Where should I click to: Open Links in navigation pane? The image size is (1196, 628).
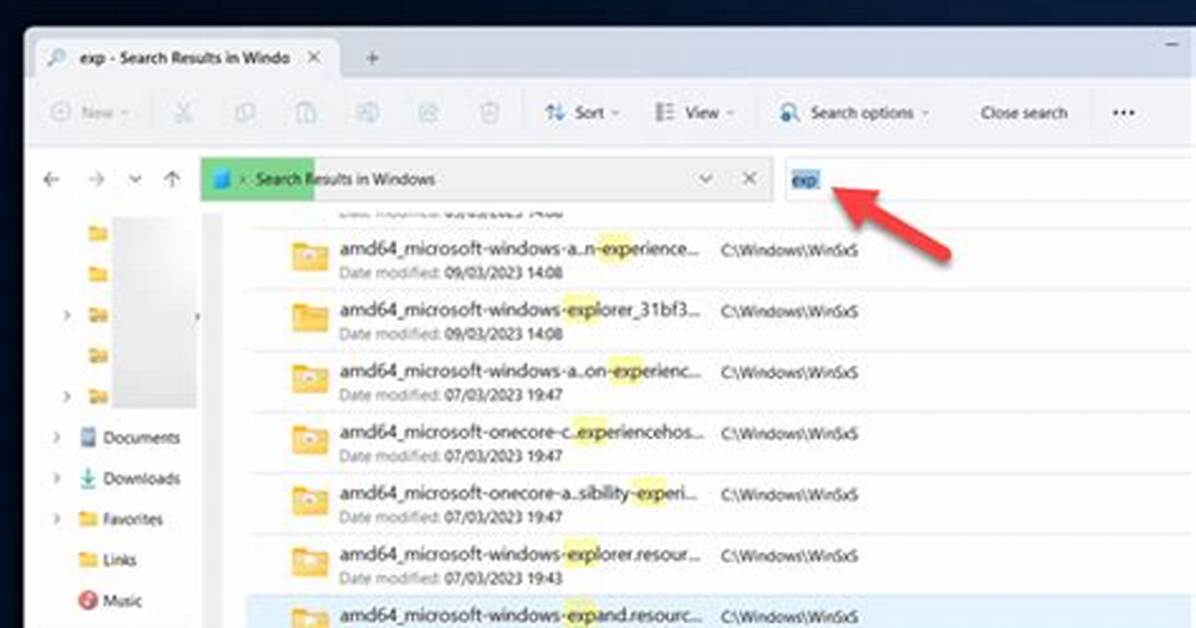point(119,560)
